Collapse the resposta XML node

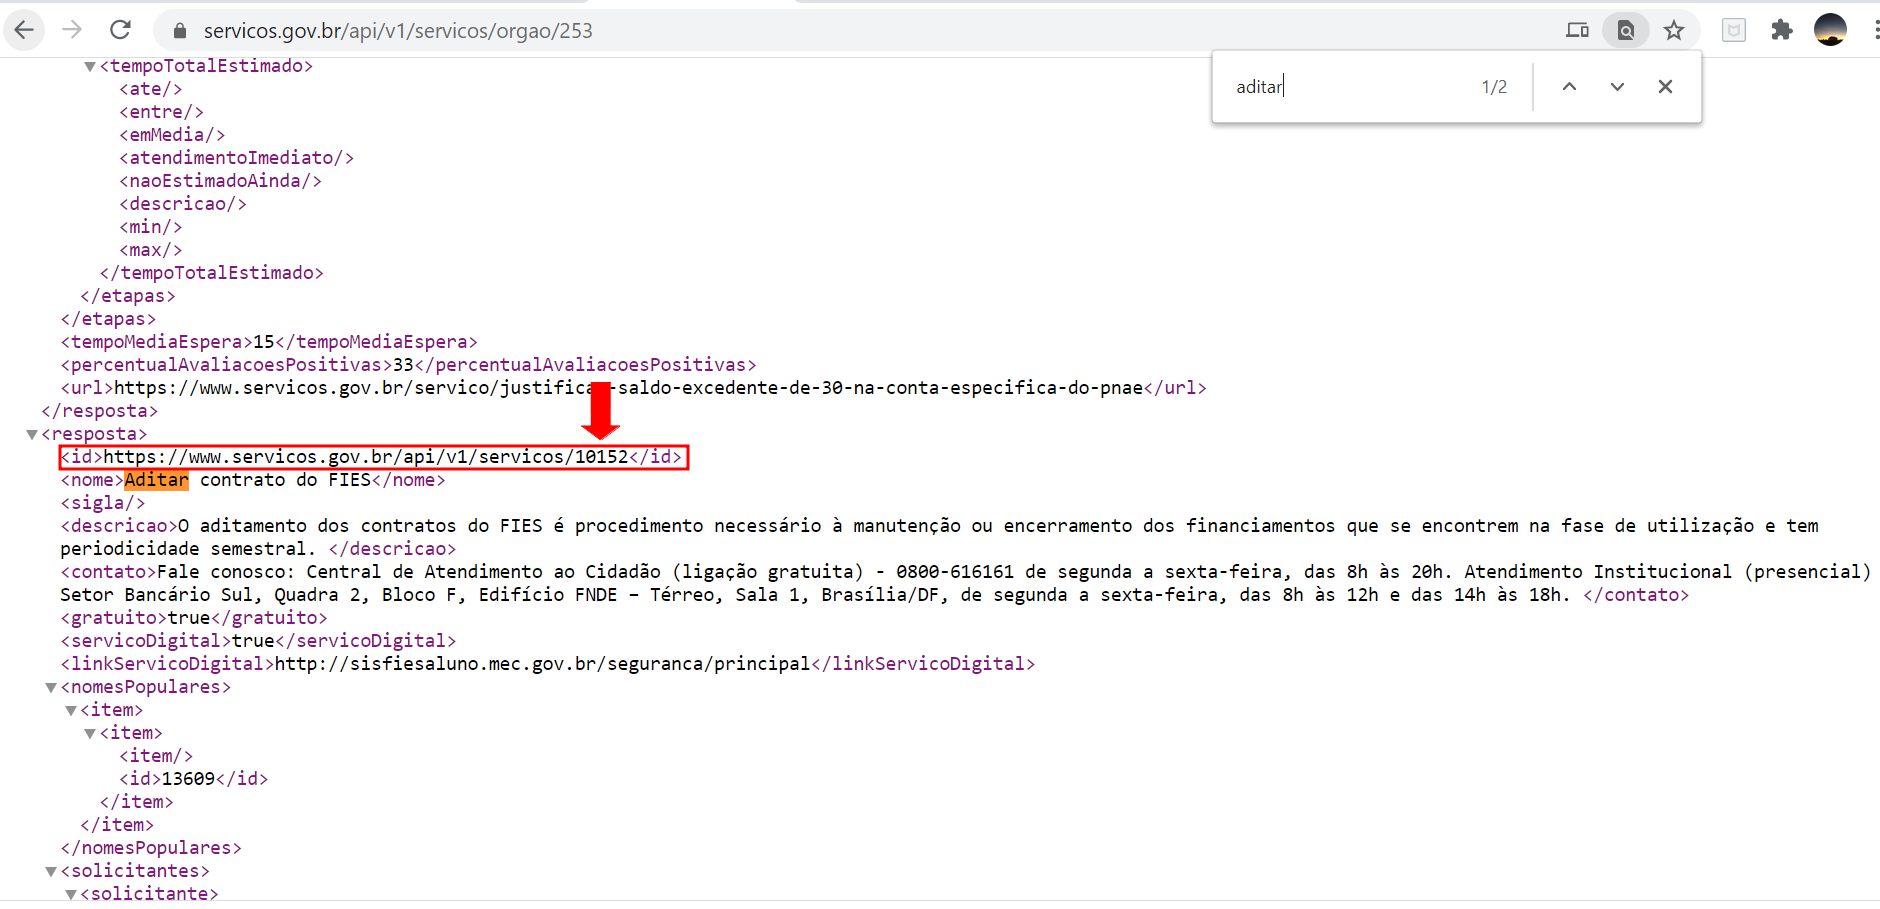pos(32,435)
